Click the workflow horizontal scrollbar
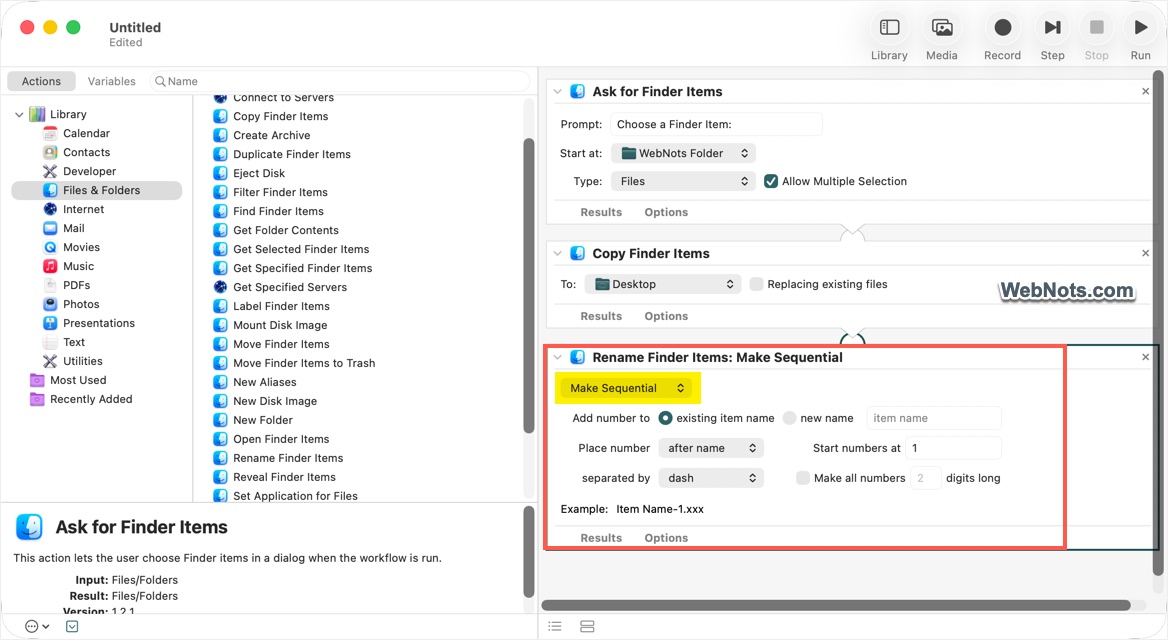Screen dimensions: 1168x640 (836, 605)
